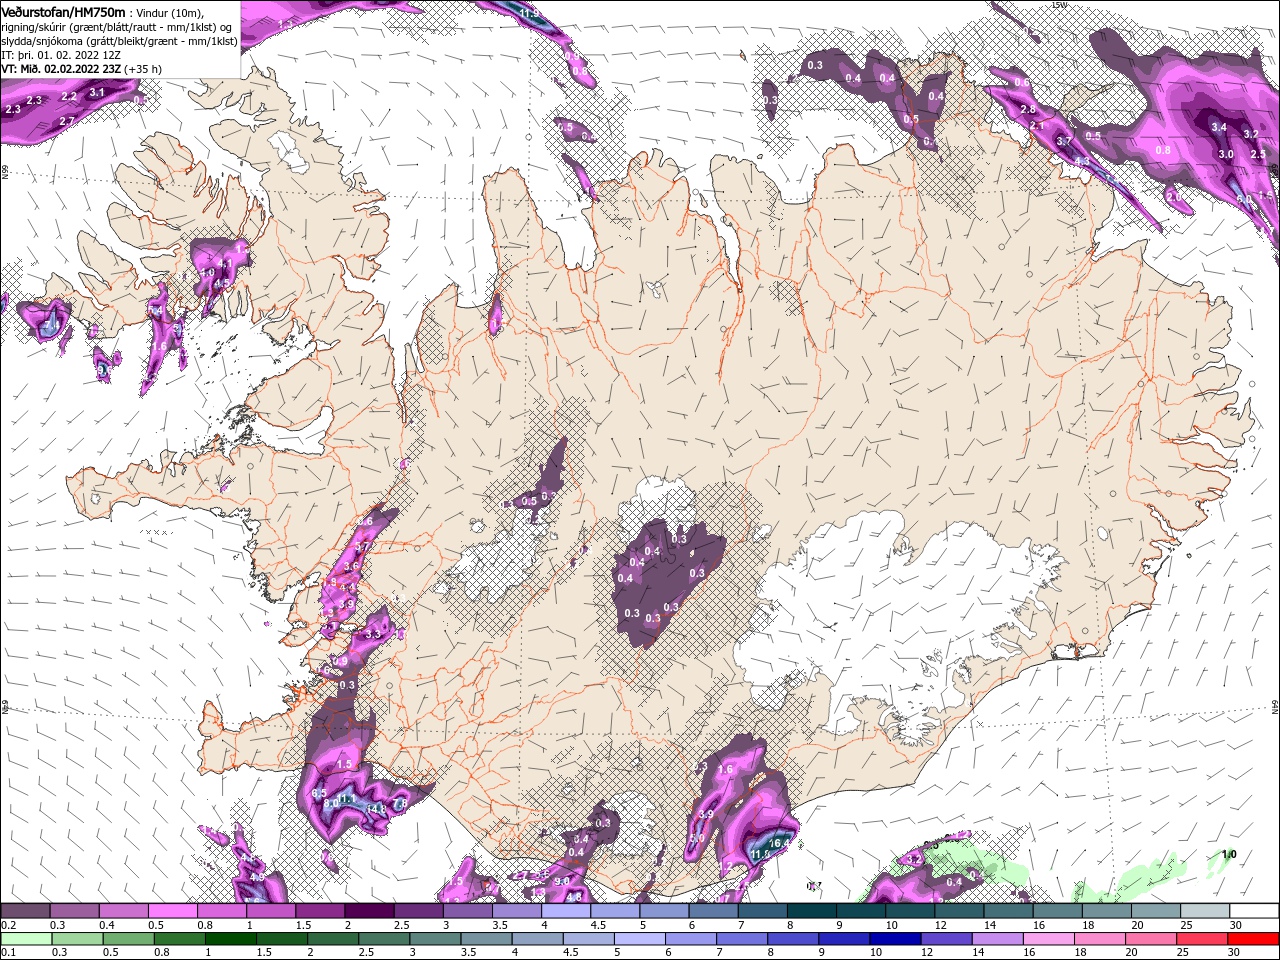1280x960 pixels.
Task: Click the black '1.0' label on the map
Action: (x=1229, y=854)
